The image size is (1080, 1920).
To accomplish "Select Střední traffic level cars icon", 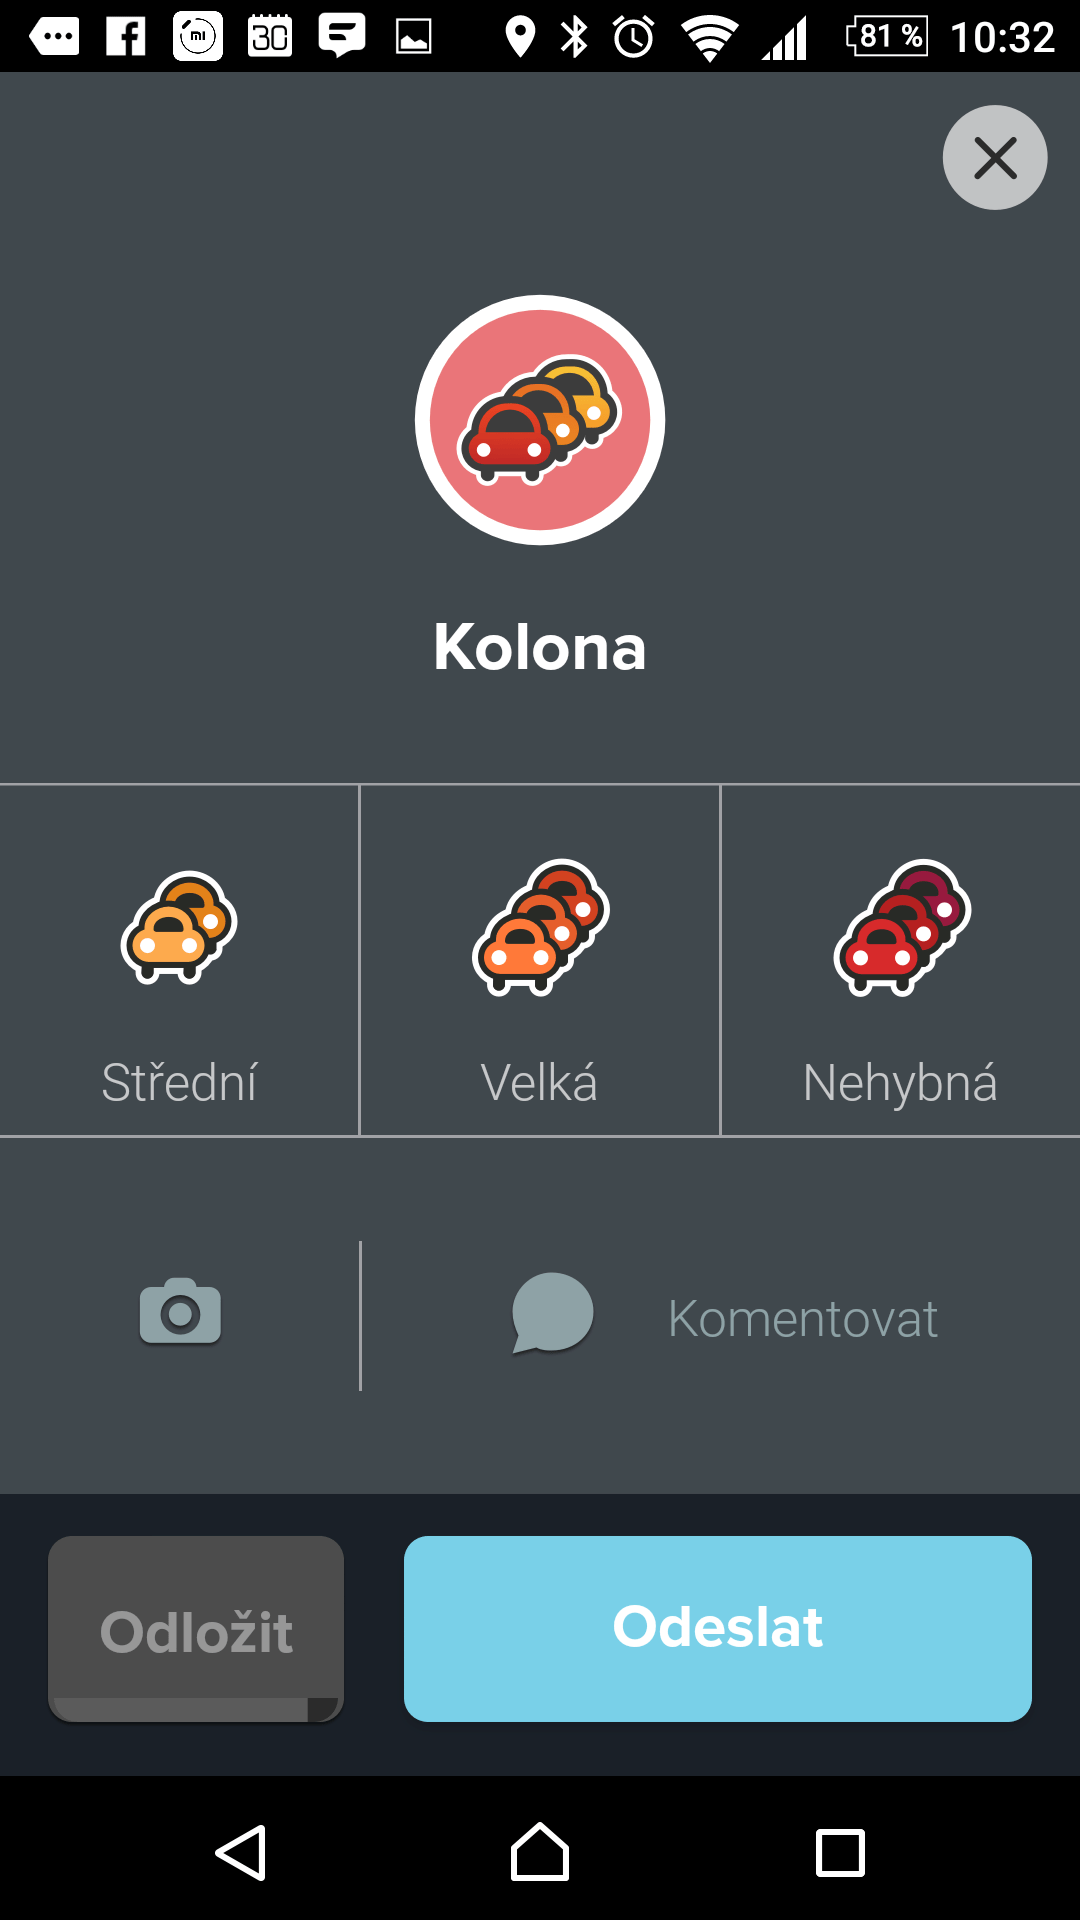I will [x=179, y=928].
